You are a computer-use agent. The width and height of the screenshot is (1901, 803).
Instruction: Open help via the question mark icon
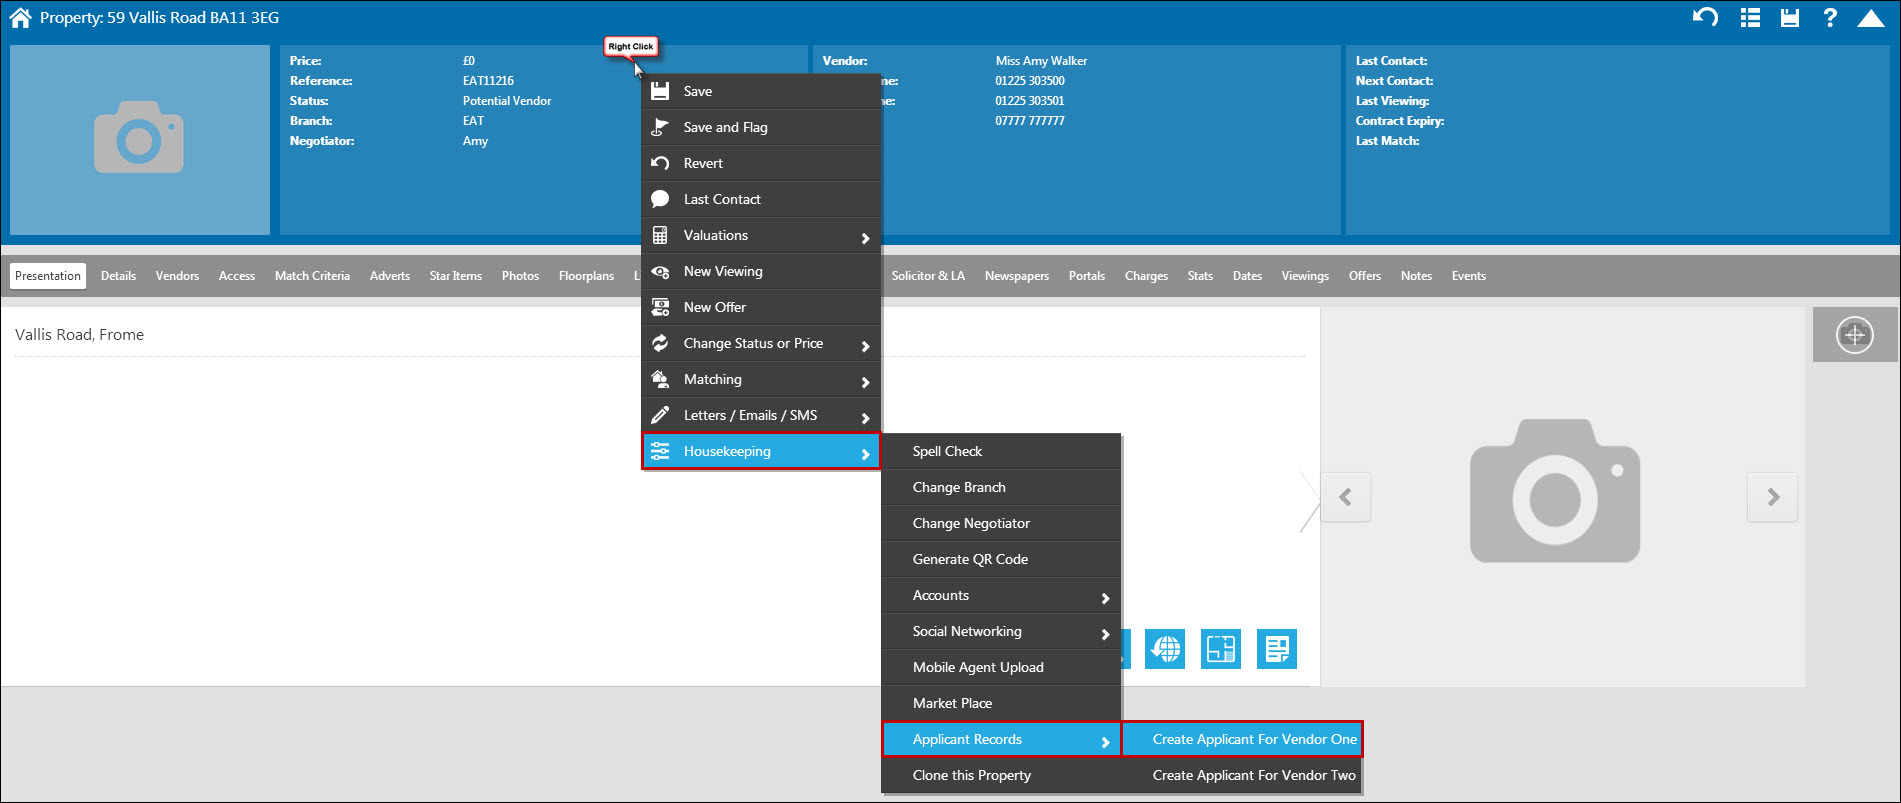(1830, 17)
